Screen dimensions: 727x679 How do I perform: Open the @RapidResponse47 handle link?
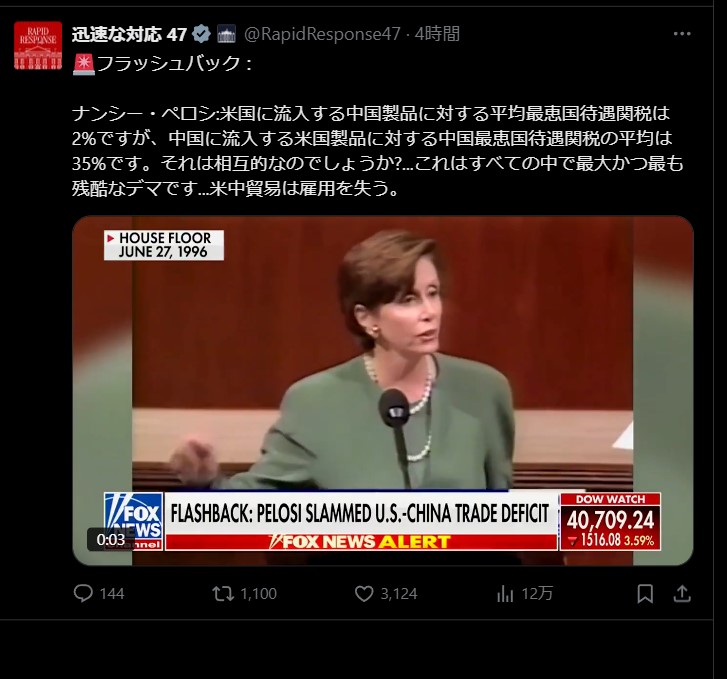tap(322, 34)
